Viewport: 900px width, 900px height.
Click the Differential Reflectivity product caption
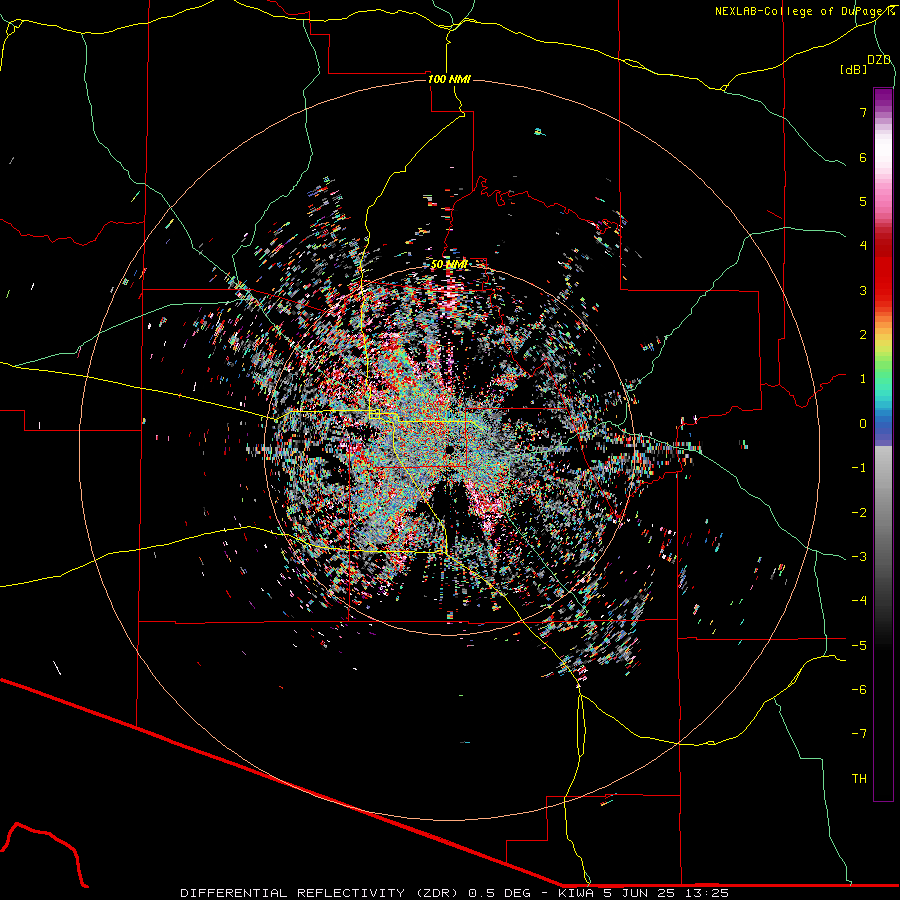pyautogui.click(x=455, y=893)
